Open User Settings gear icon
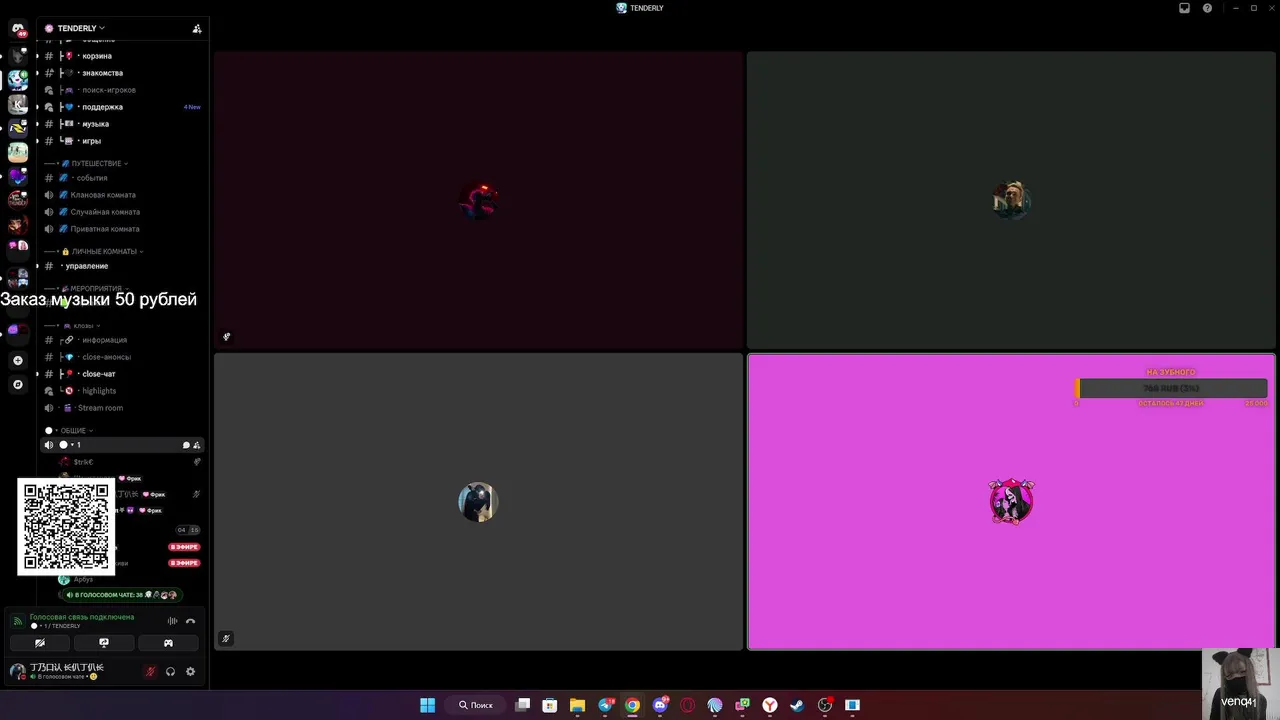The height and width of the screenshot is (720, 1280). click(190, 672)
